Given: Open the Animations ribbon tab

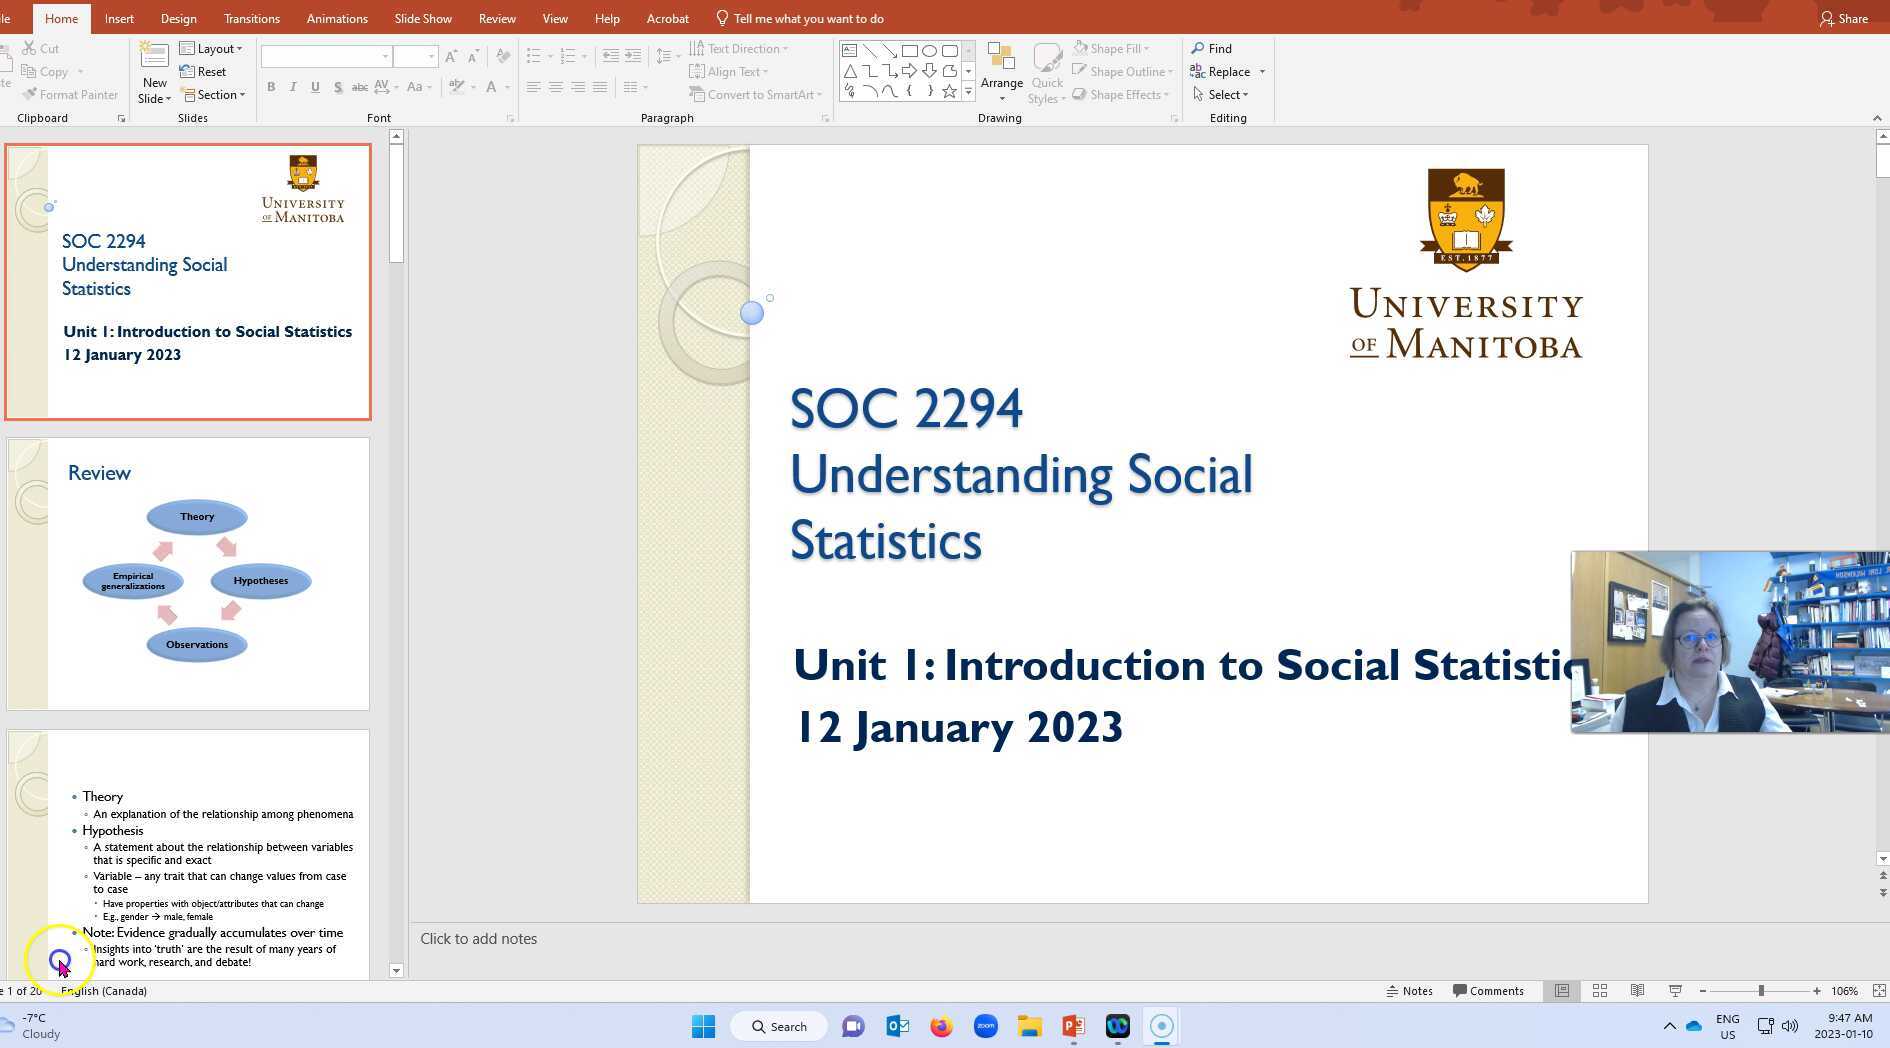Looking at the screenshot, I should pos(336,18).
